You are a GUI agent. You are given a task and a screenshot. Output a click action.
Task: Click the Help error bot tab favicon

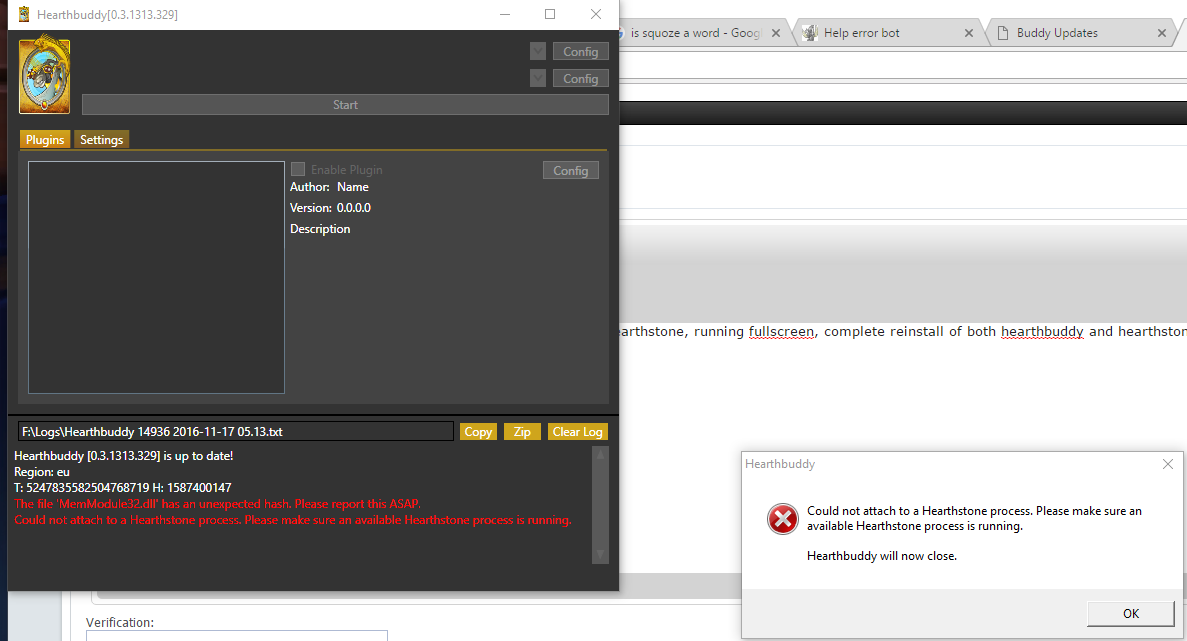(810, 33)
